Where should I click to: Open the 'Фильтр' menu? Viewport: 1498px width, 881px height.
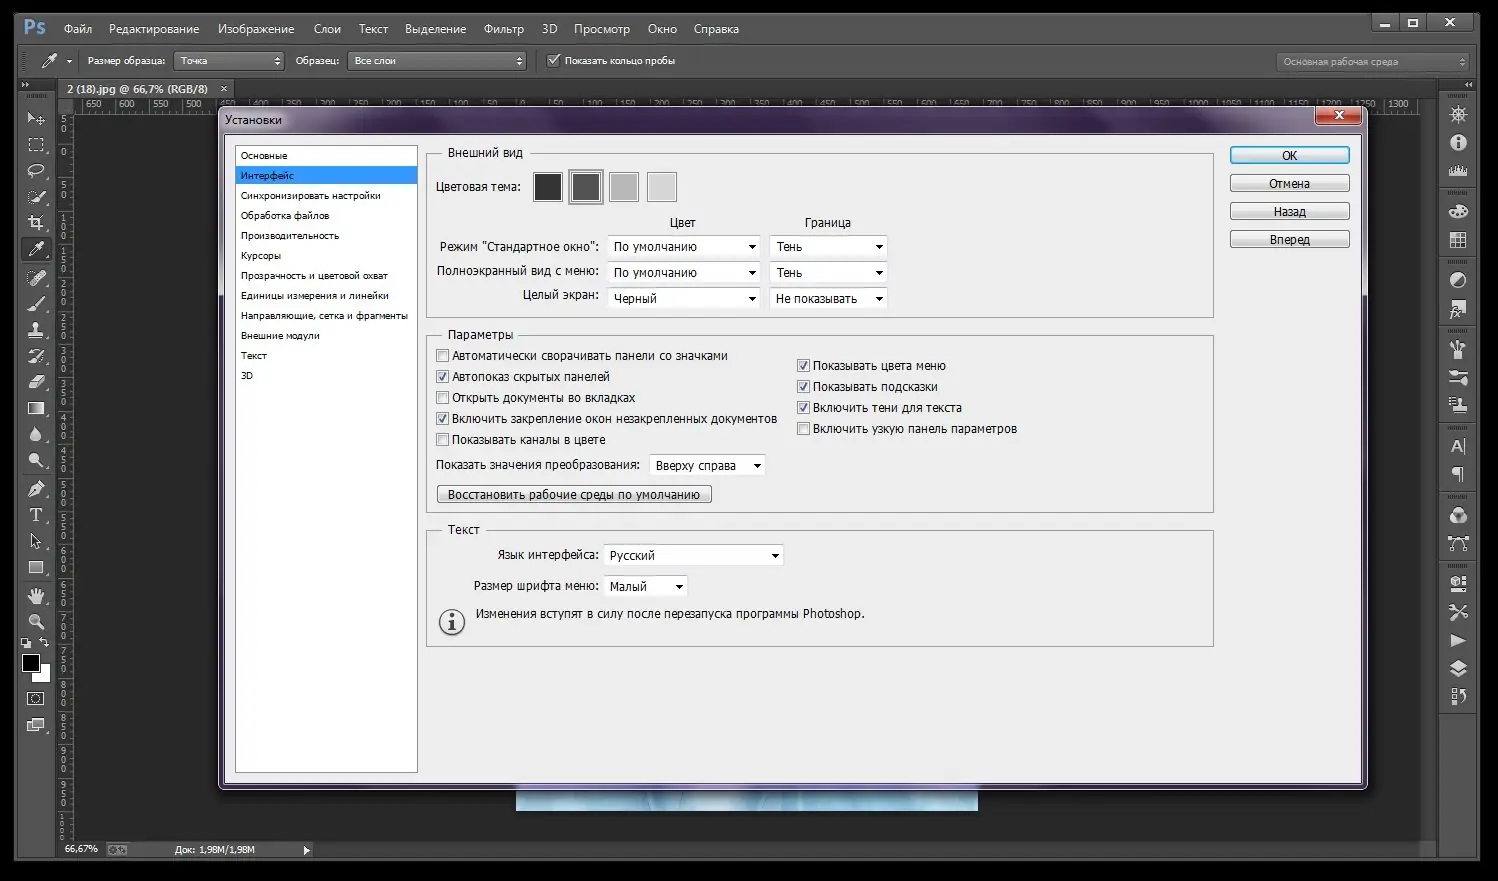tap(503, 29)
